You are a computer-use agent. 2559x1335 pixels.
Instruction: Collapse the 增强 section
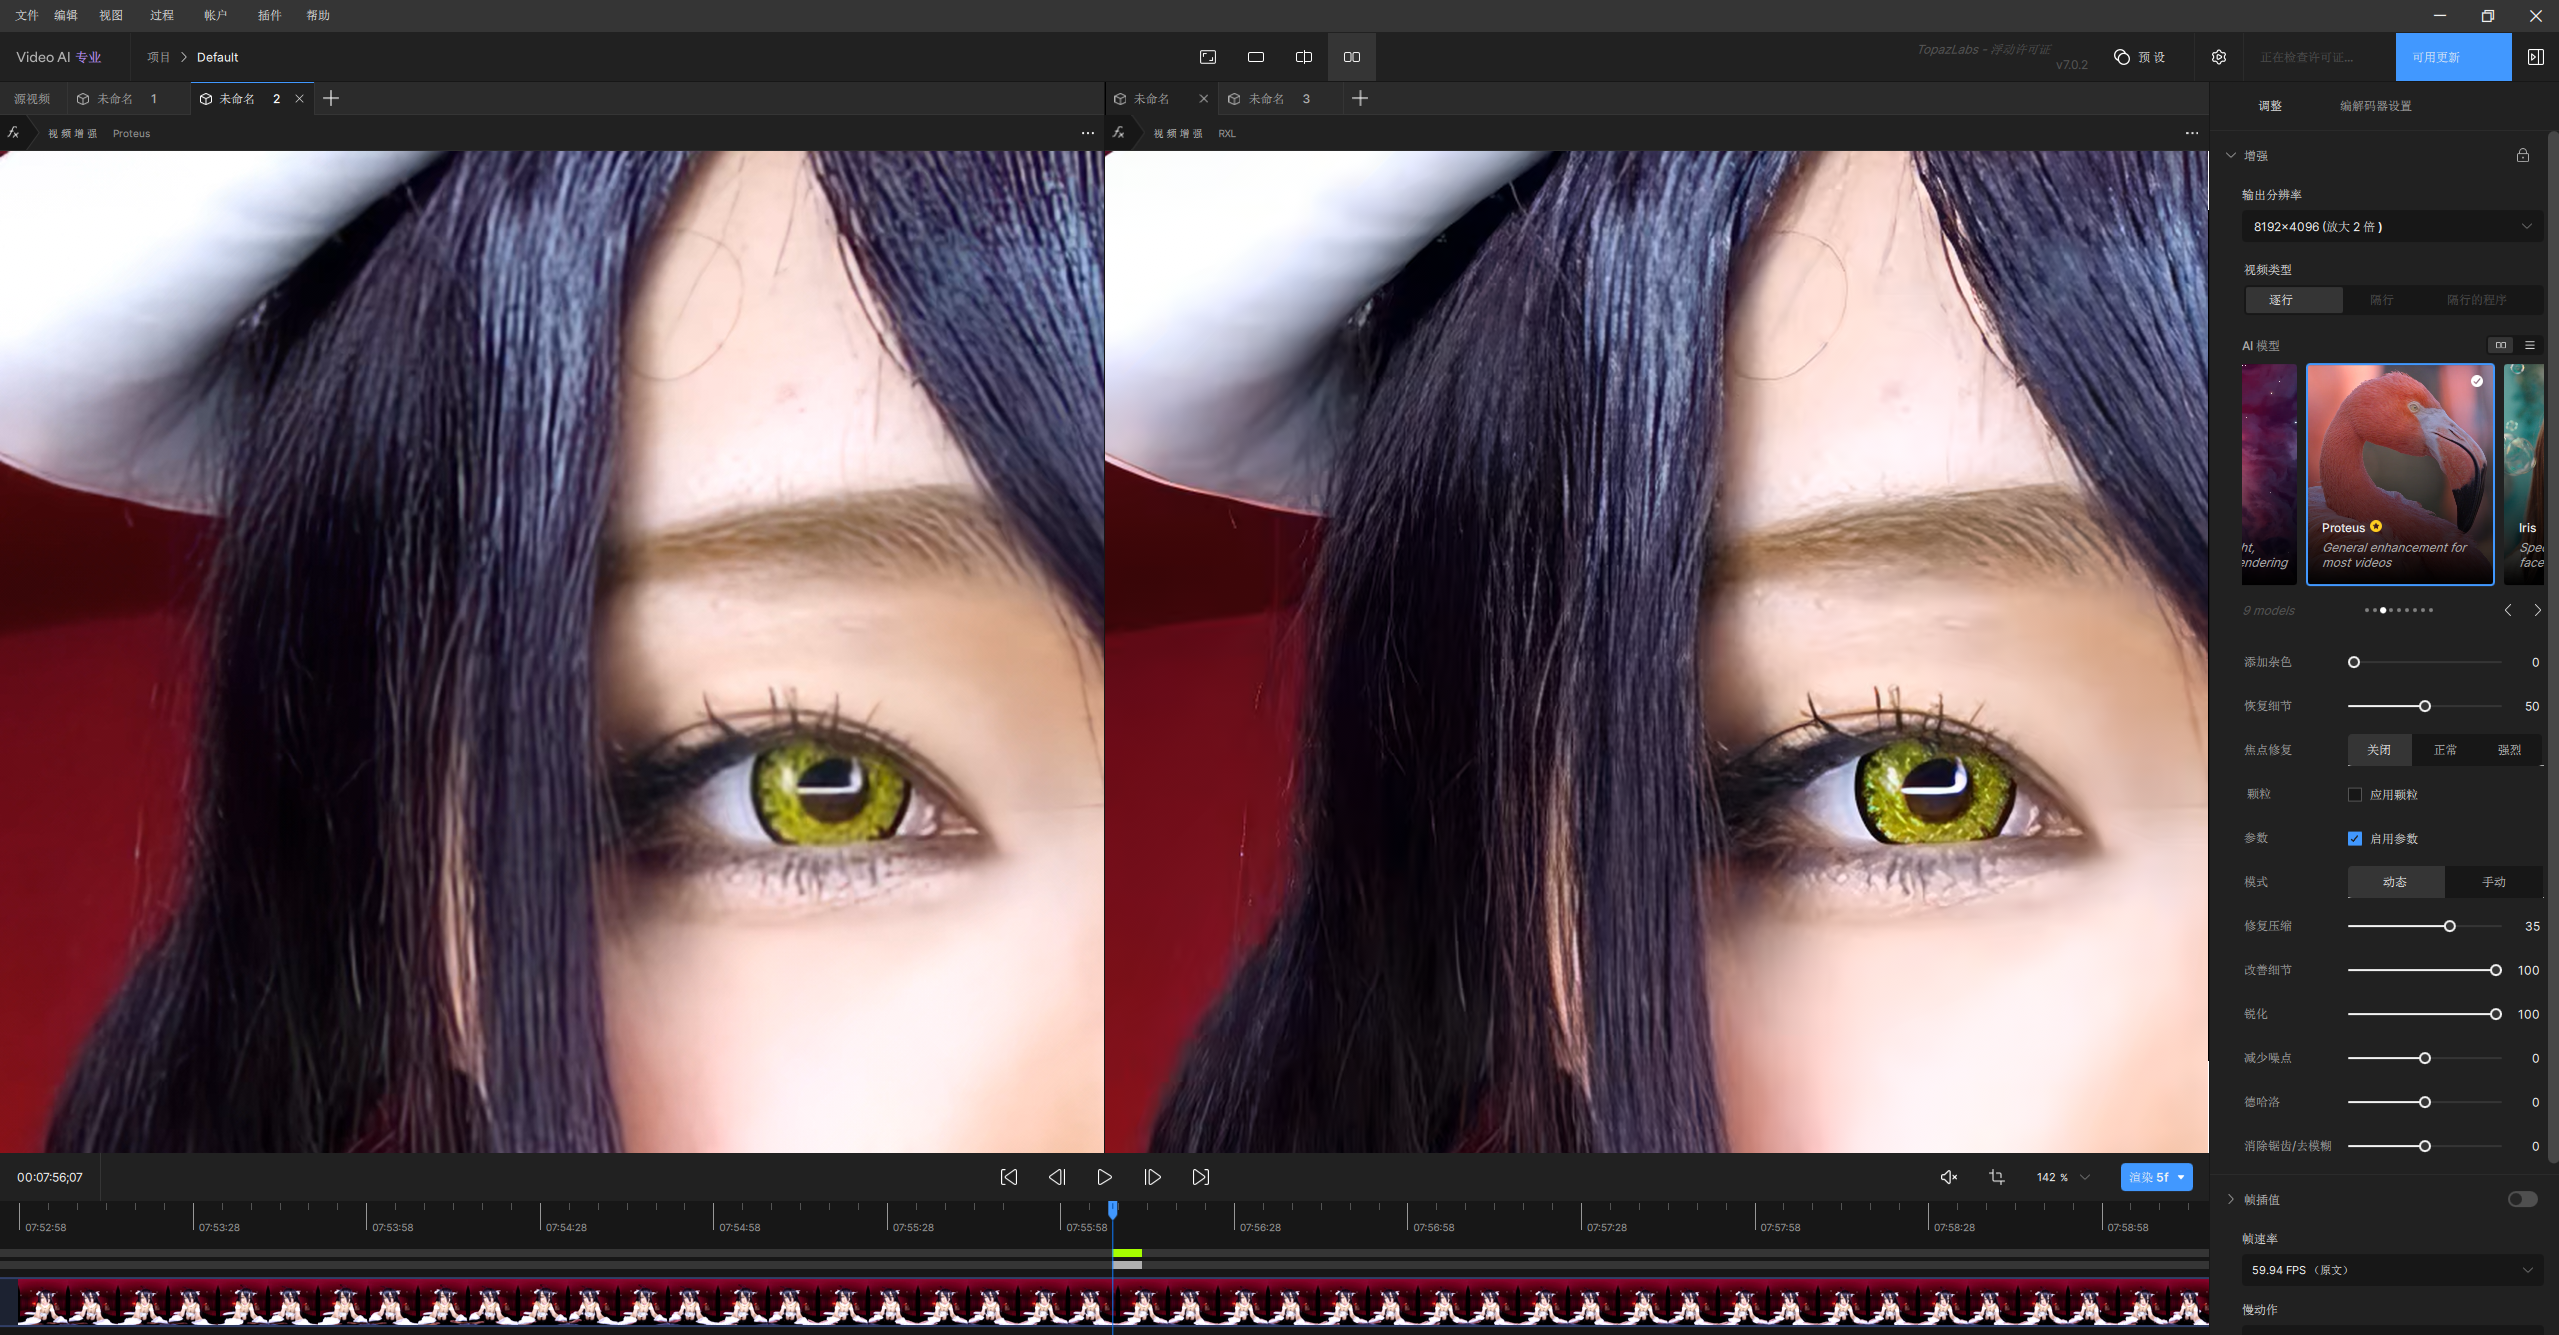tap(2231, 155)
